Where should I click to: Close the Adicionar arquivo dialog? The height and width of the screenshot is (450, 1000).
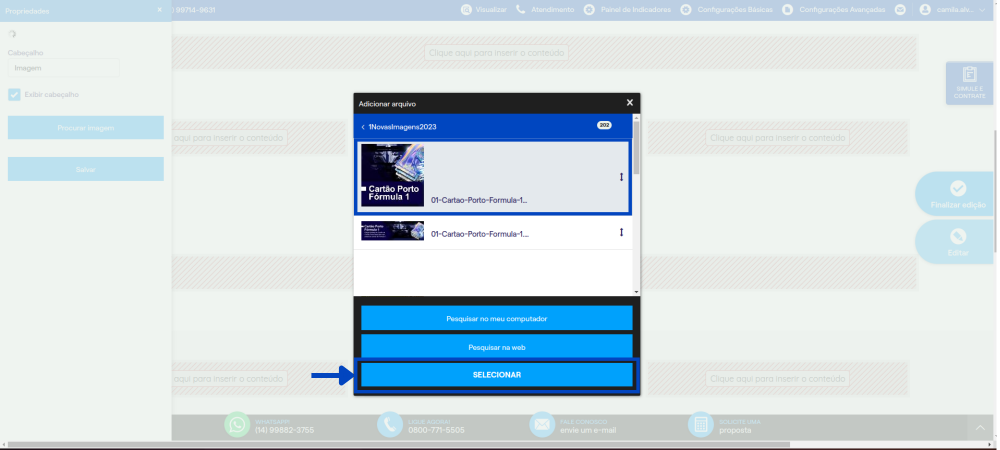click(629, 103)
